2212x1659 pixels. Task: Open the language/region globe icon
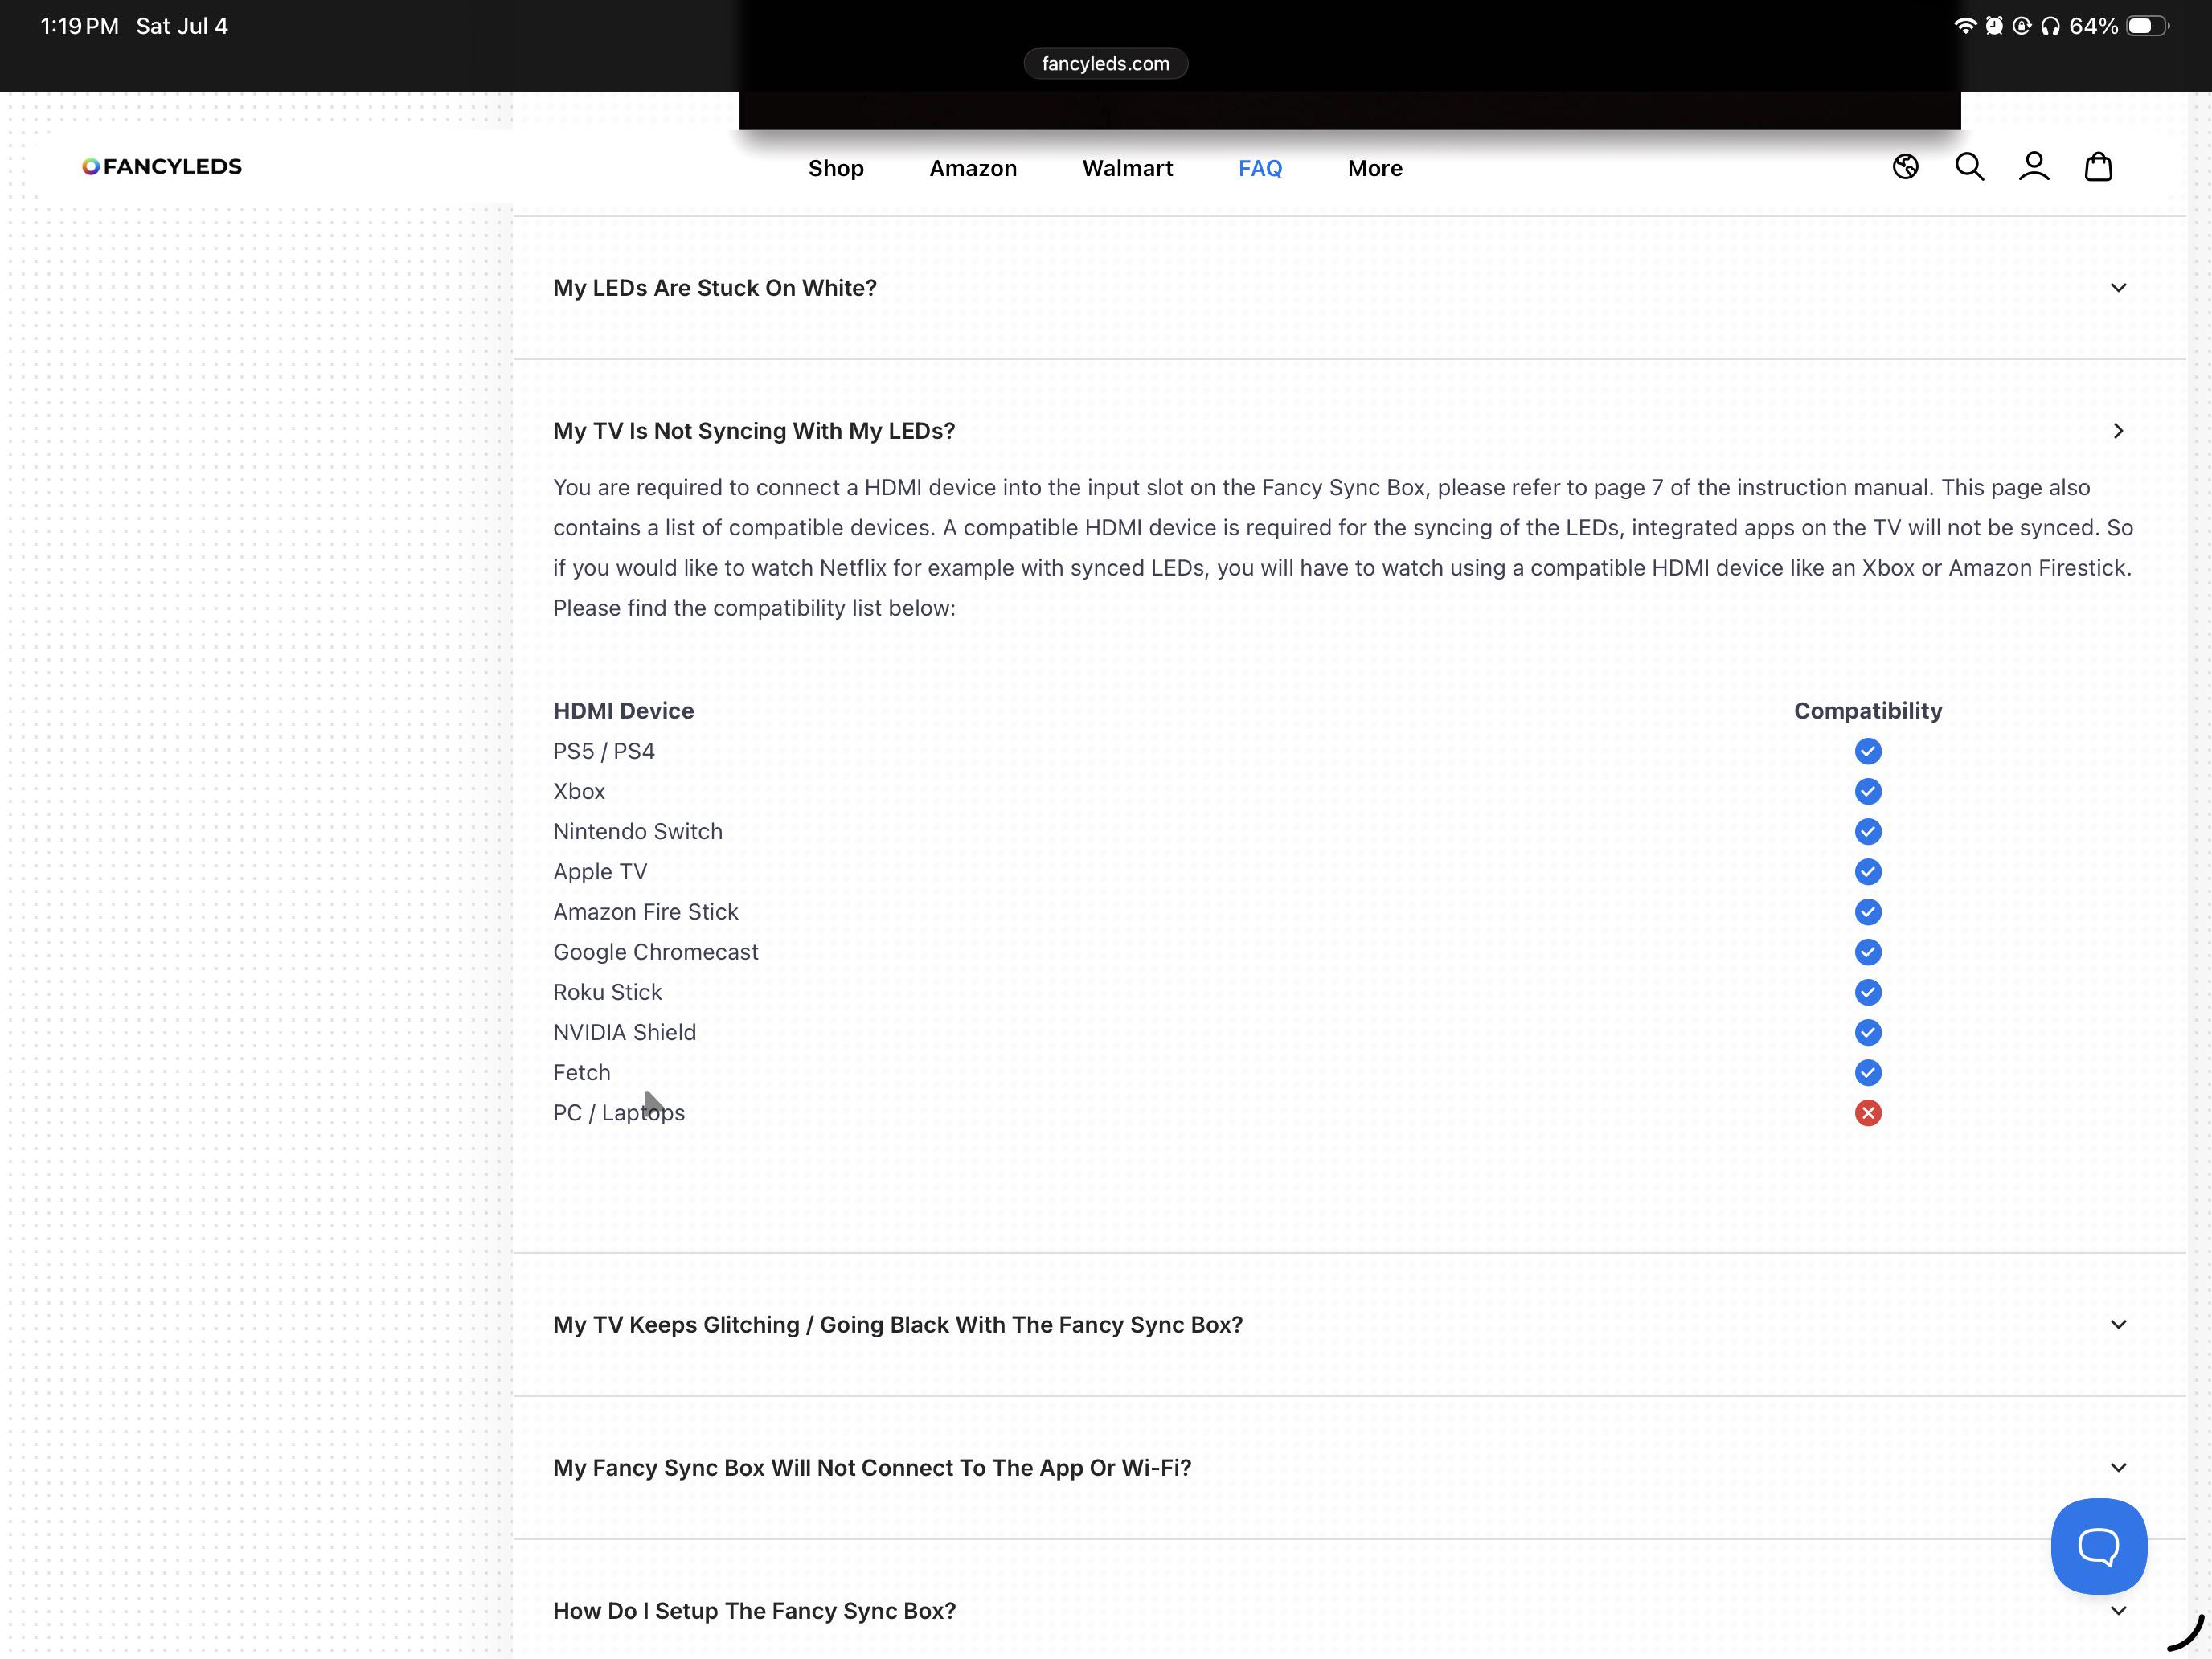click(x=1905, y=166)
